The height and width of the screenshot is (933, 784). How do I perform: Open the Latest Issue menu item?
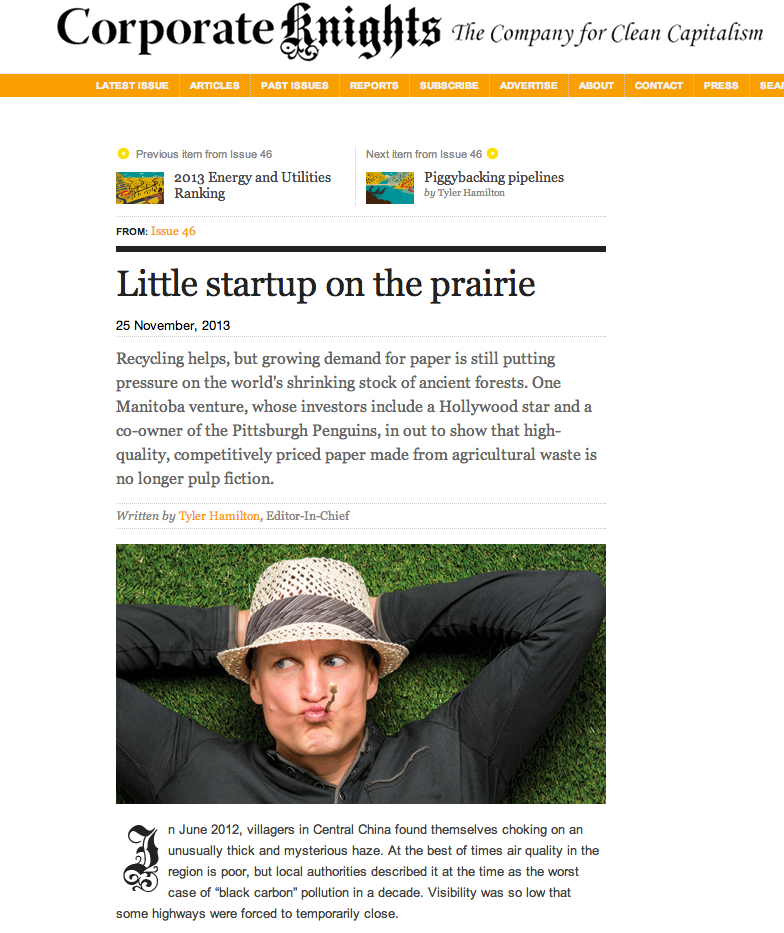132,86
